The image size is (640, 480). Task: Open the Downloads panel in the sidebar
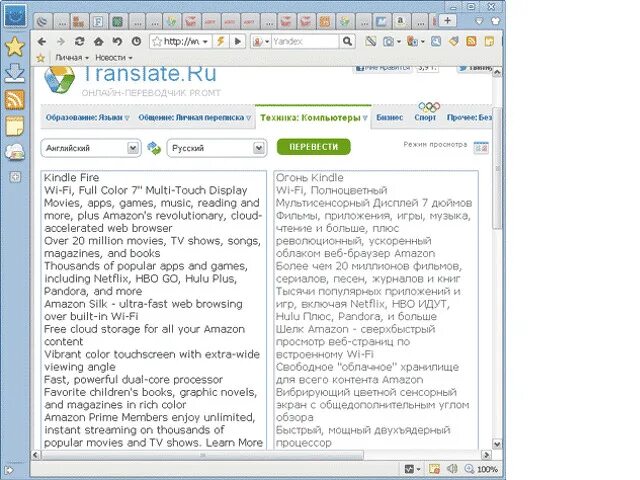pyautogui.click(x=15, y=73)
